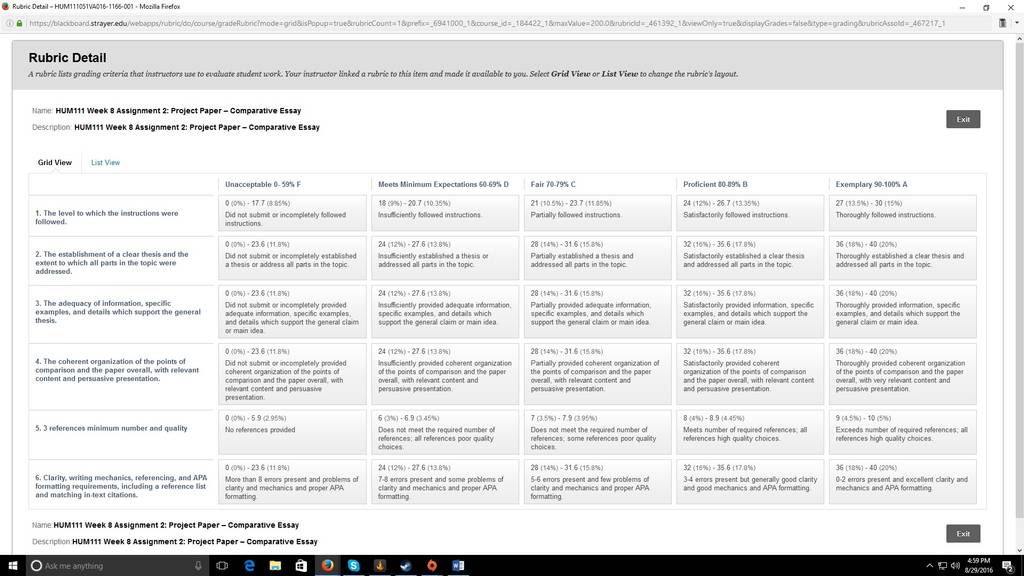Open the dropdown arrow right of the address bar

[x=1017, y=24]
